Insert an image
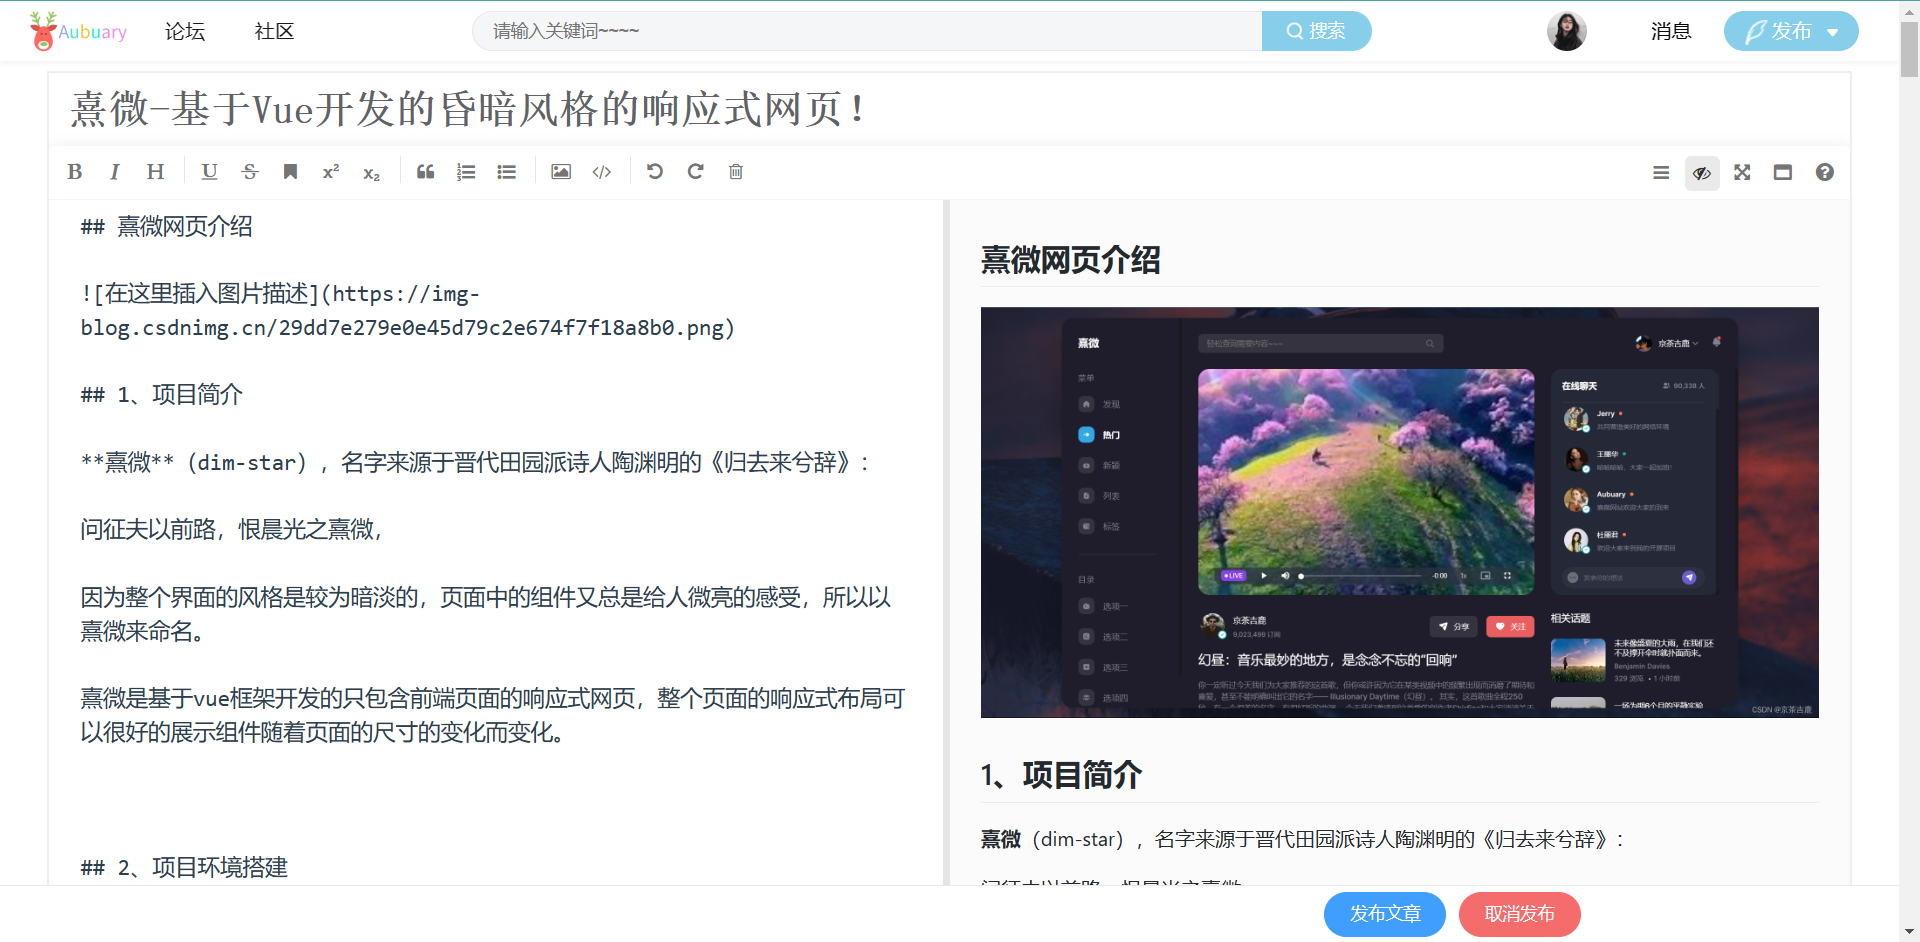Viewport: 1920px width, 942px height. (560, 171)
